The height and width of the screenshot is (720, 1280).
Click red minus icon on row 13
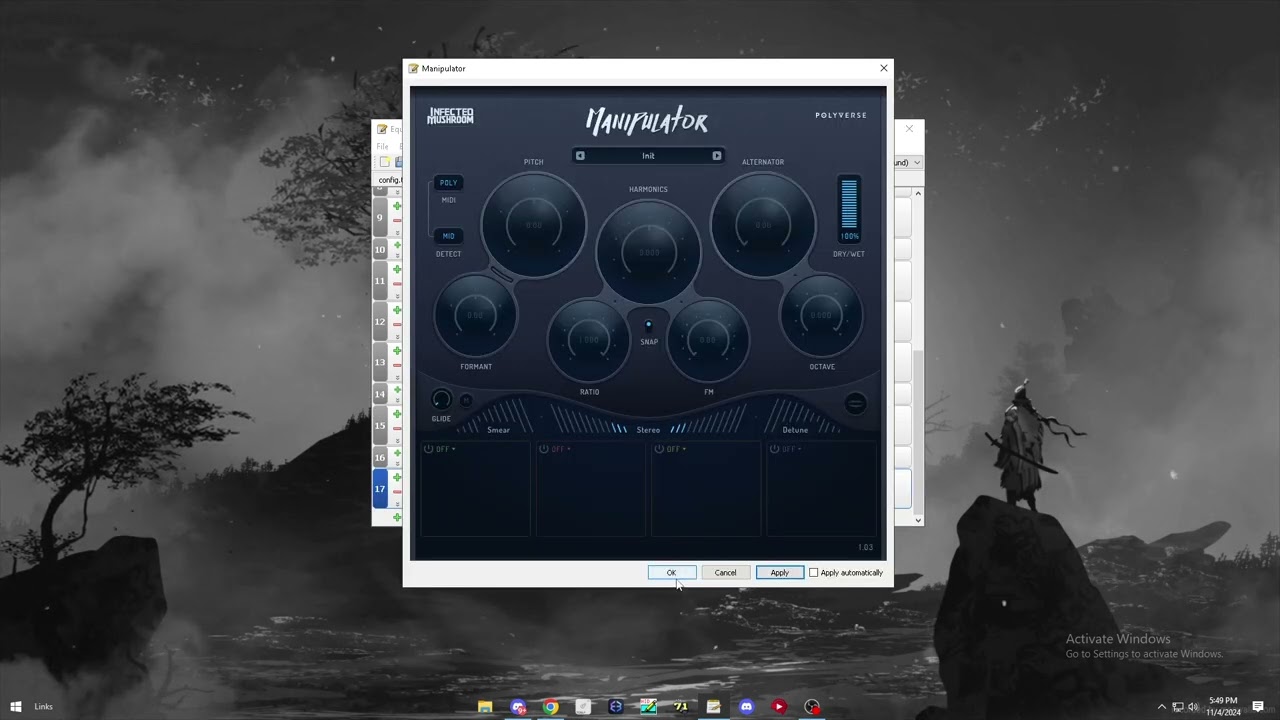(397, 367)
